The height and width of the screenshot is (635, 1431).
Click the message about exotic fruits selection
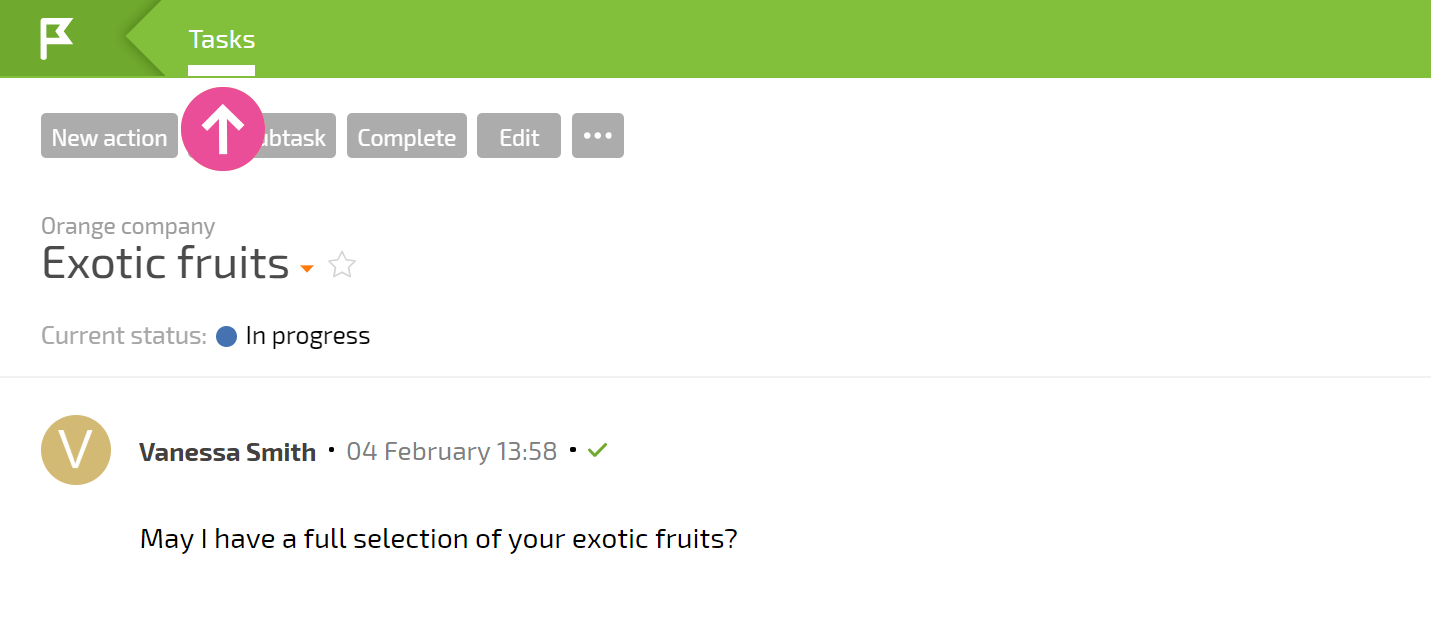tap(439, 540)
